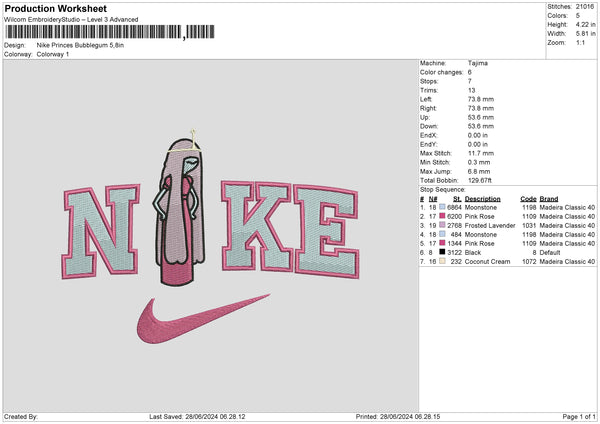
Task: Click the letter K in the embroidery preview
Action: (256, 226)
